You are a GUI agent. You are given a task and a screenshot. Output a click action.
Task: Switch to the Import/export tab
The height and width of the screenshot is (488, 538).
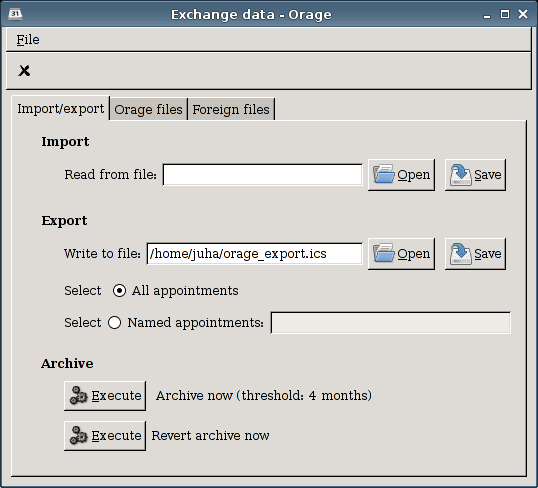(x=60, y=108)
